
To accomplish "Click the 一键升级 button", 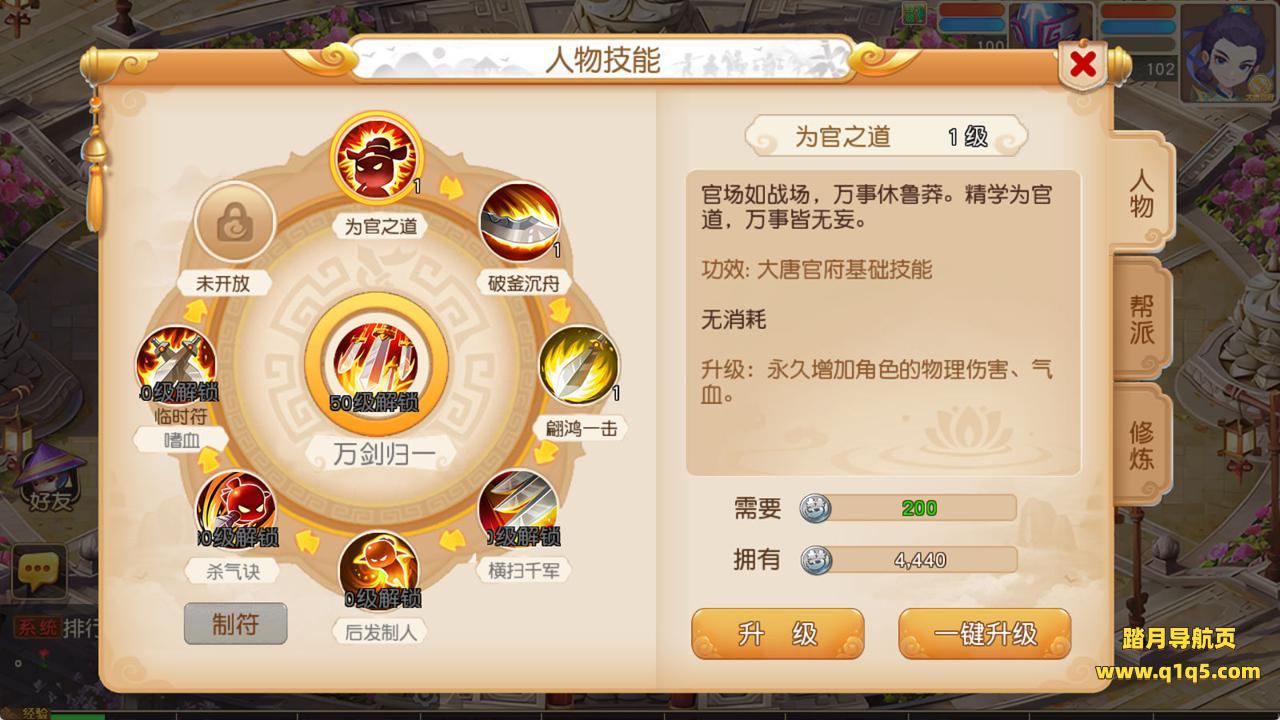I will coord(985,633).
